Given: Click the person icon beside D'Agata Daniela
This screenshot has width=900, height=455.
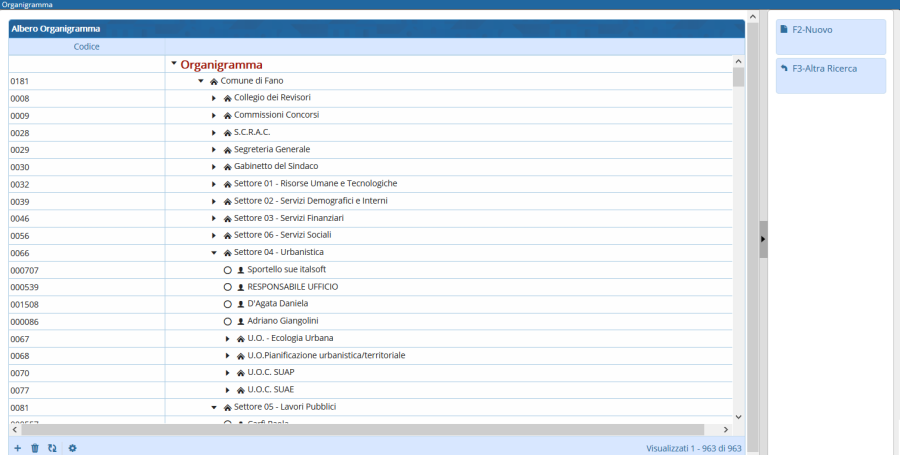Looking at the screenshot, I should [x=240, y=304].
